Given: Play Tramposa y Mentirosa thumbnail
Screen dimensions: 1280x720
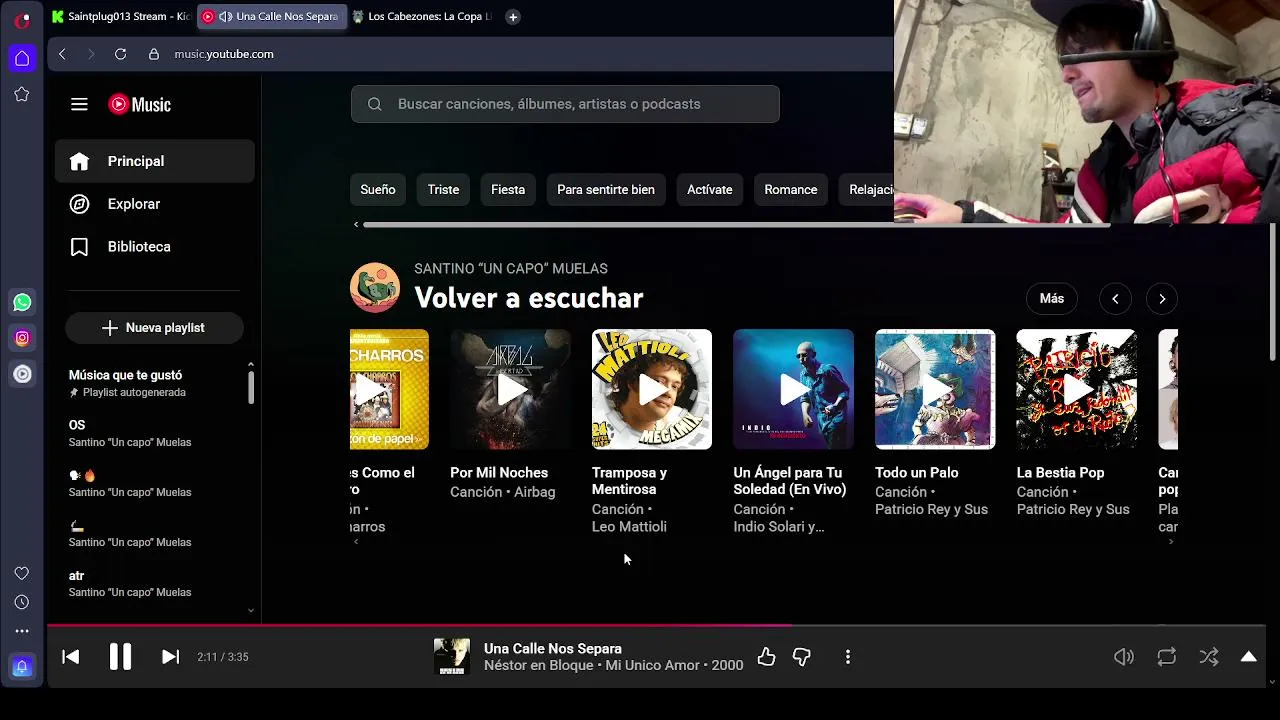Looking at the screenshot, I should [652, 389].
